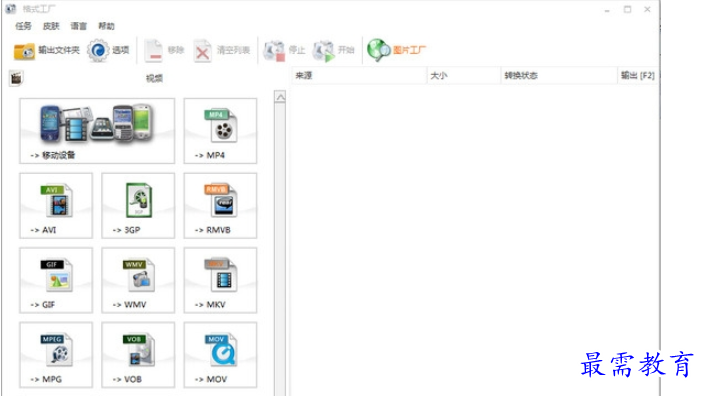Viewport: 702px width, 396px height.
Task: Choose convert to MOV
Action: tap(220, 355)
